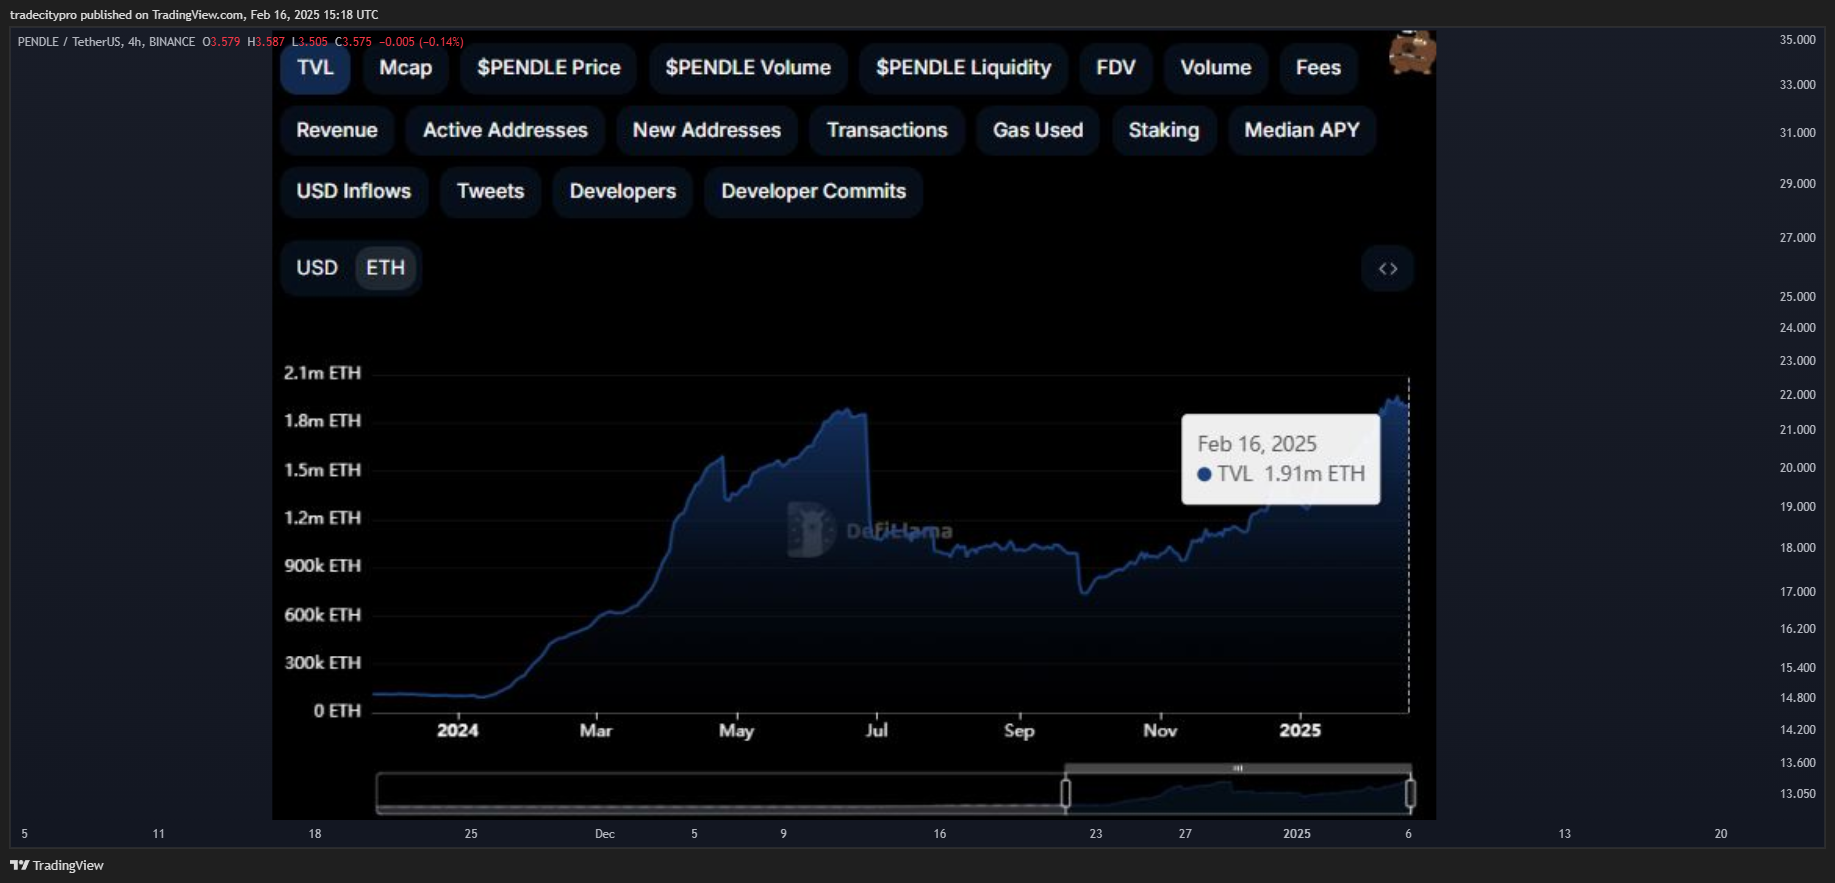Show the $PENDLE Volume chart
Viewport: 1835px width, 883px height.
coord(748,68)
